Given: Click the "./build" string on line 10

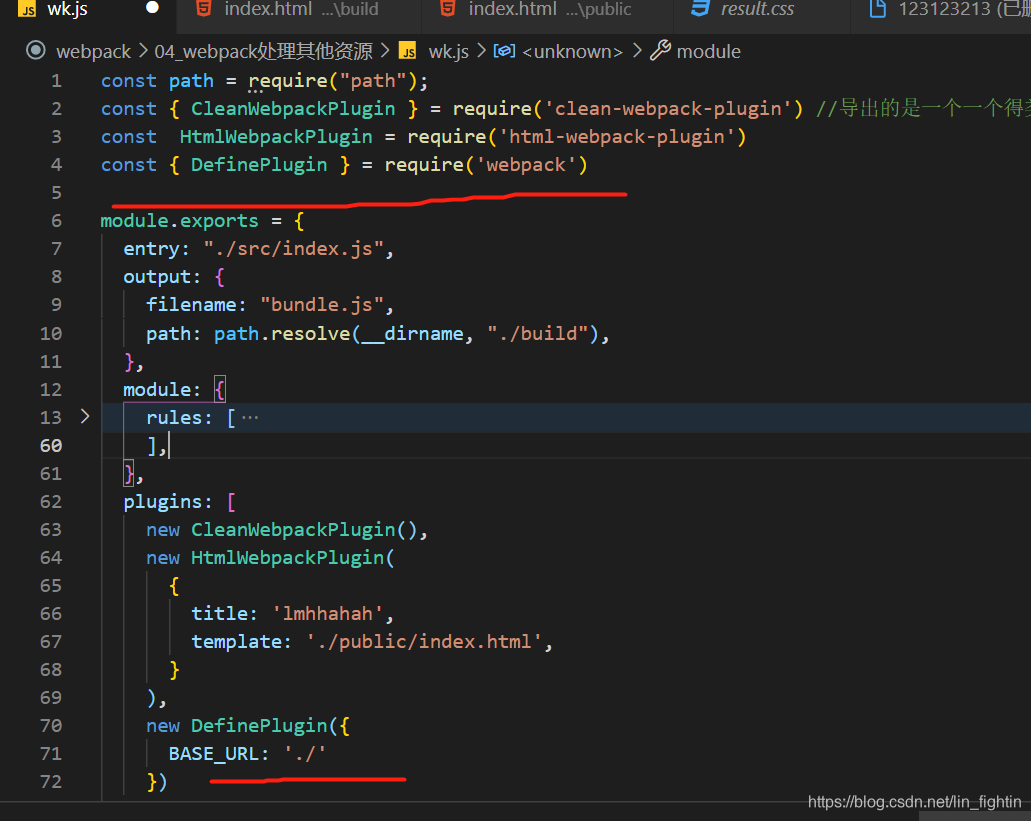Looking at the screenshot, I should [538, 334].
